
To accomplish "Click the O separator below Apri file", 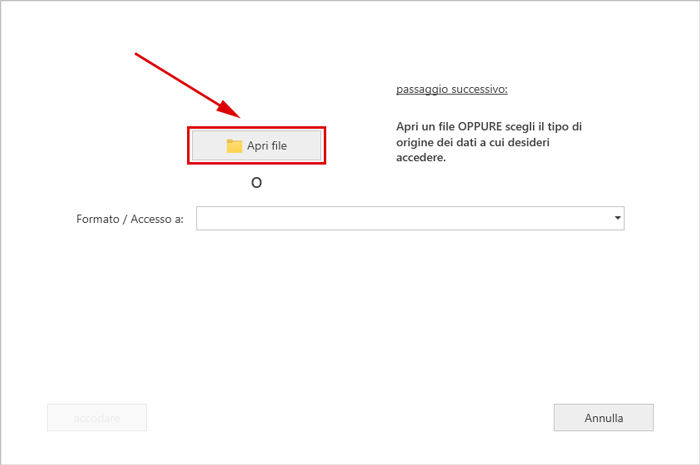I will tap(257, 183).
